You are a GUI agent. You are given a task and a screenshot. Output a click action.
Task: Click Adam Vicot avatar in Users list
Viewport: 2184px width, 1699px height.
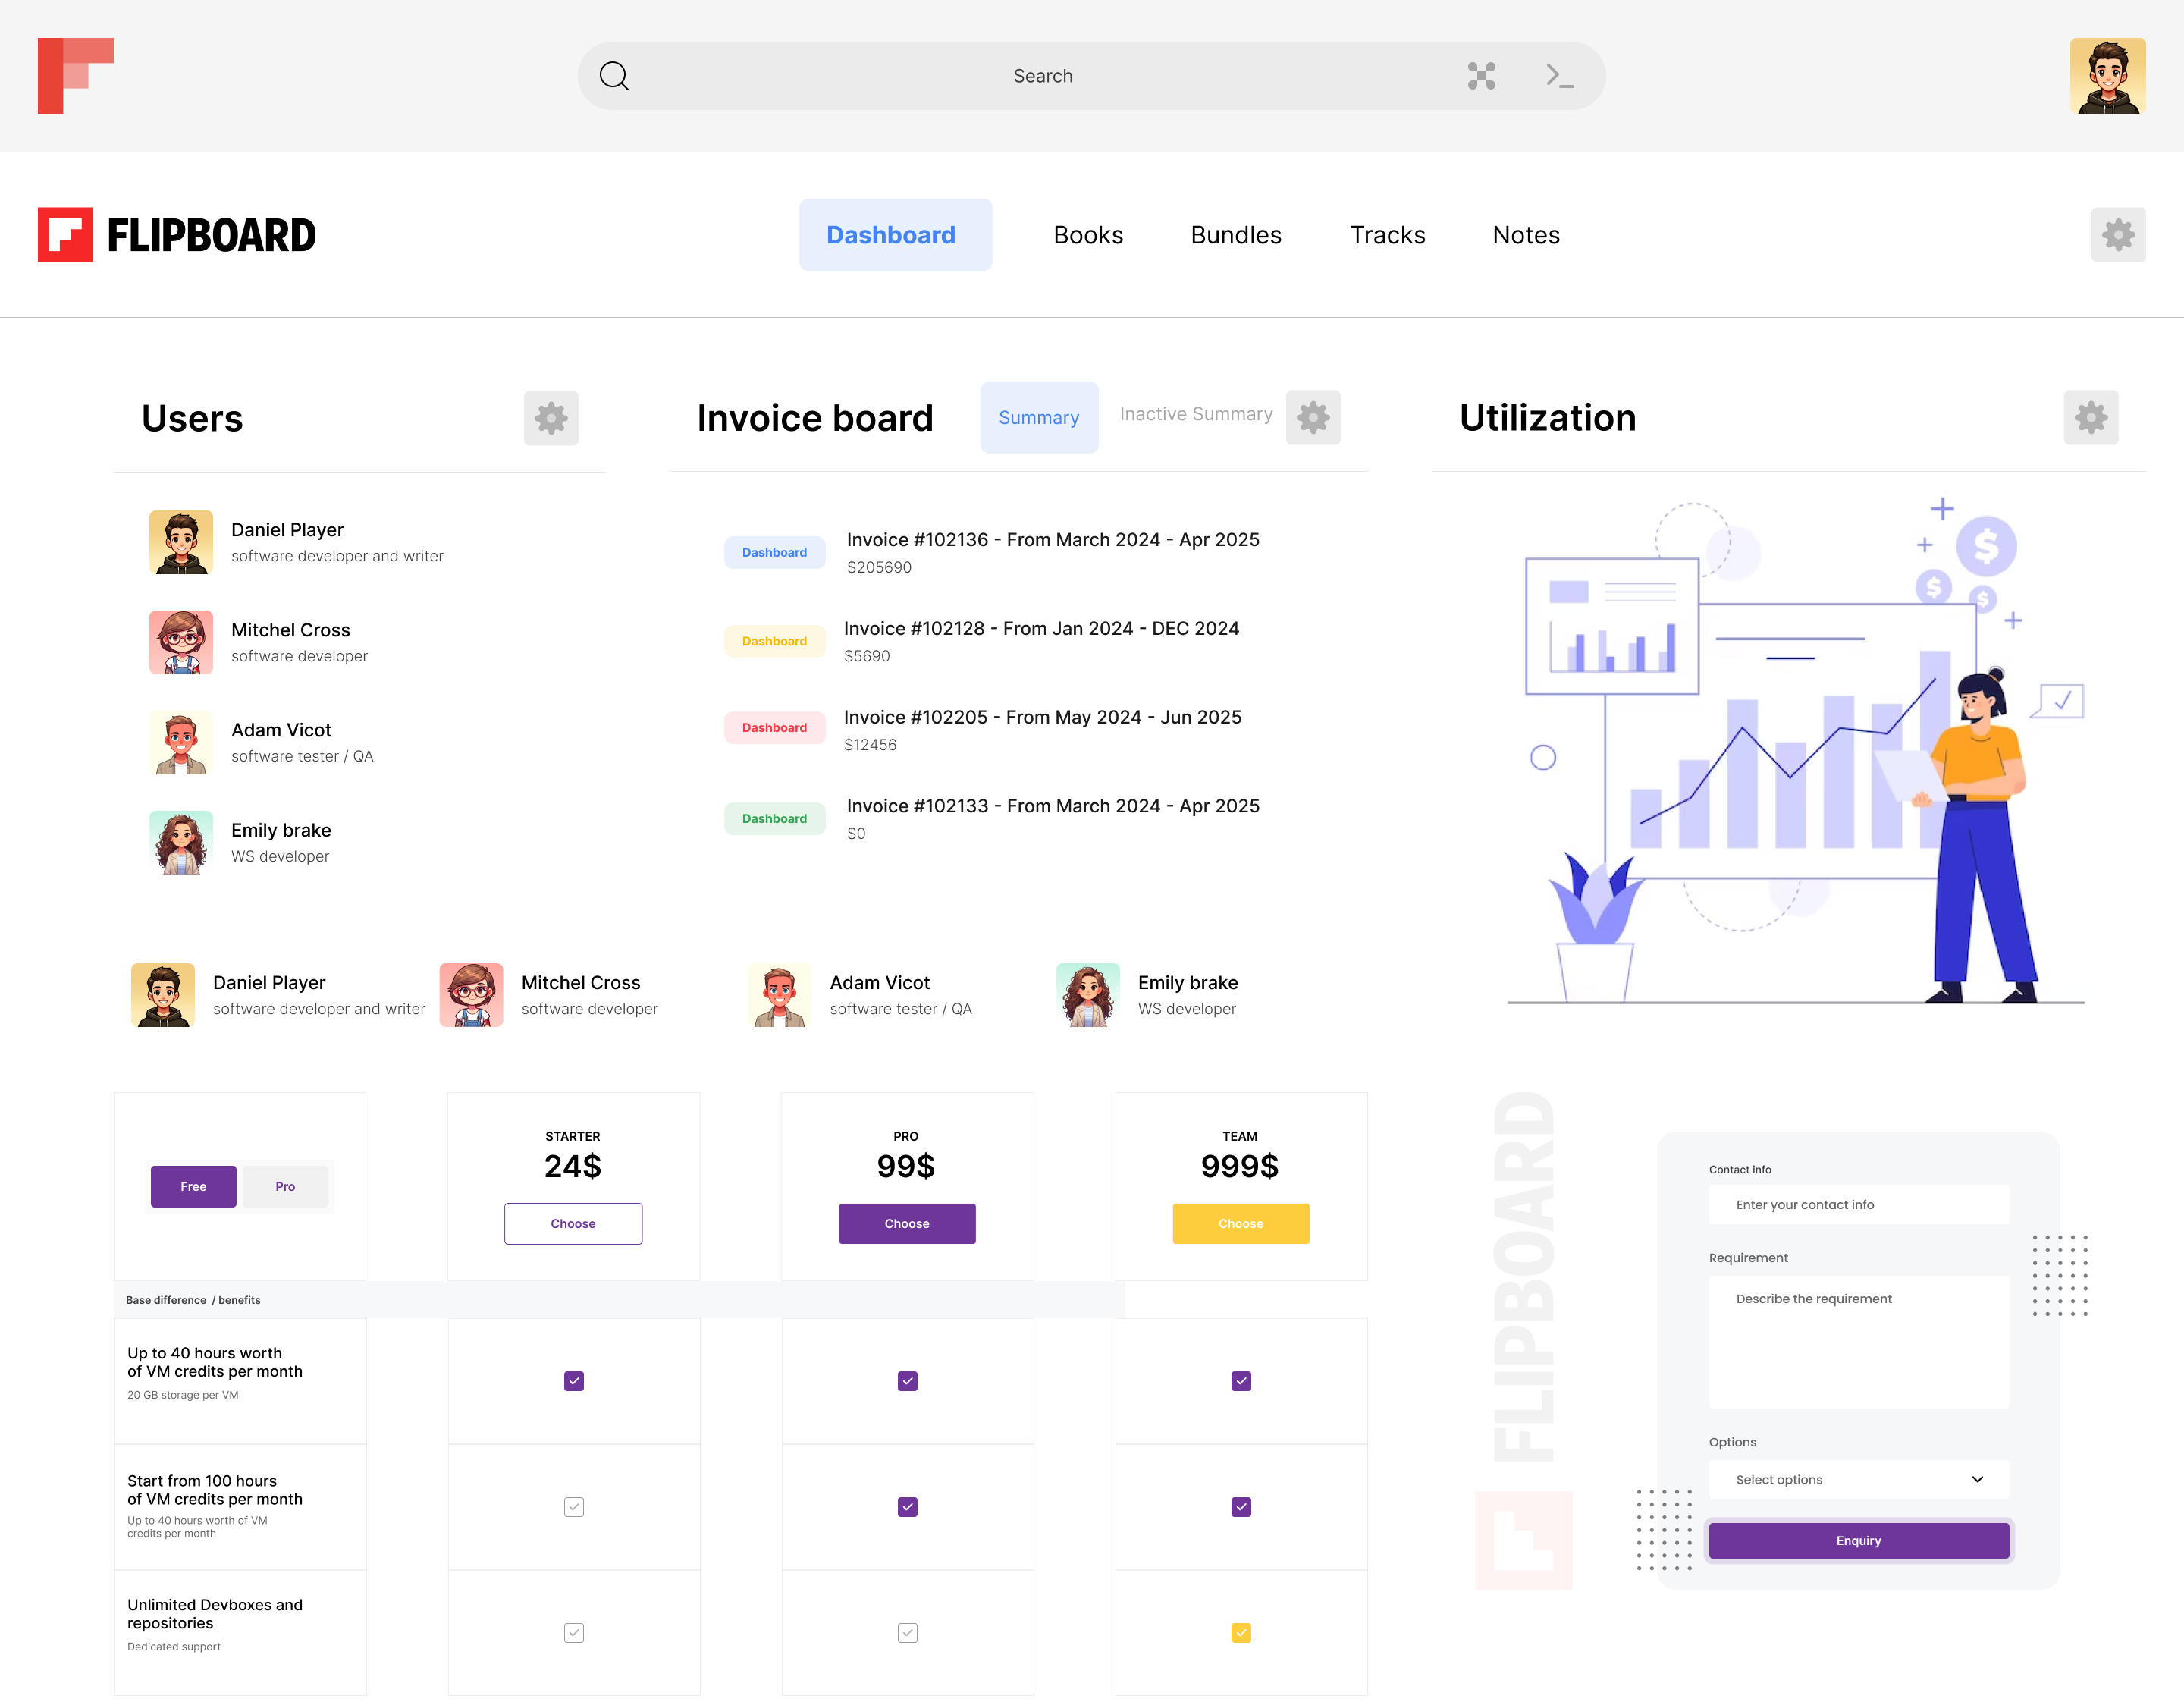pos(181,742)
